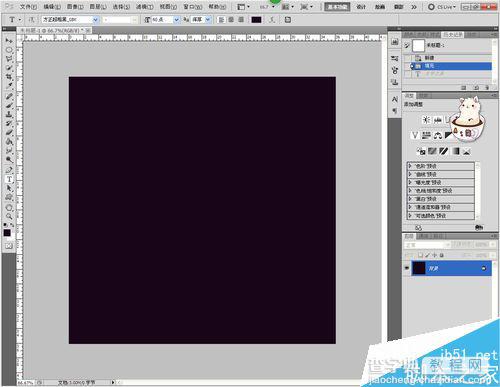Screen dimensions: 500x387
Task: Open the warp text icon in options bar
Action: [272, 20]
